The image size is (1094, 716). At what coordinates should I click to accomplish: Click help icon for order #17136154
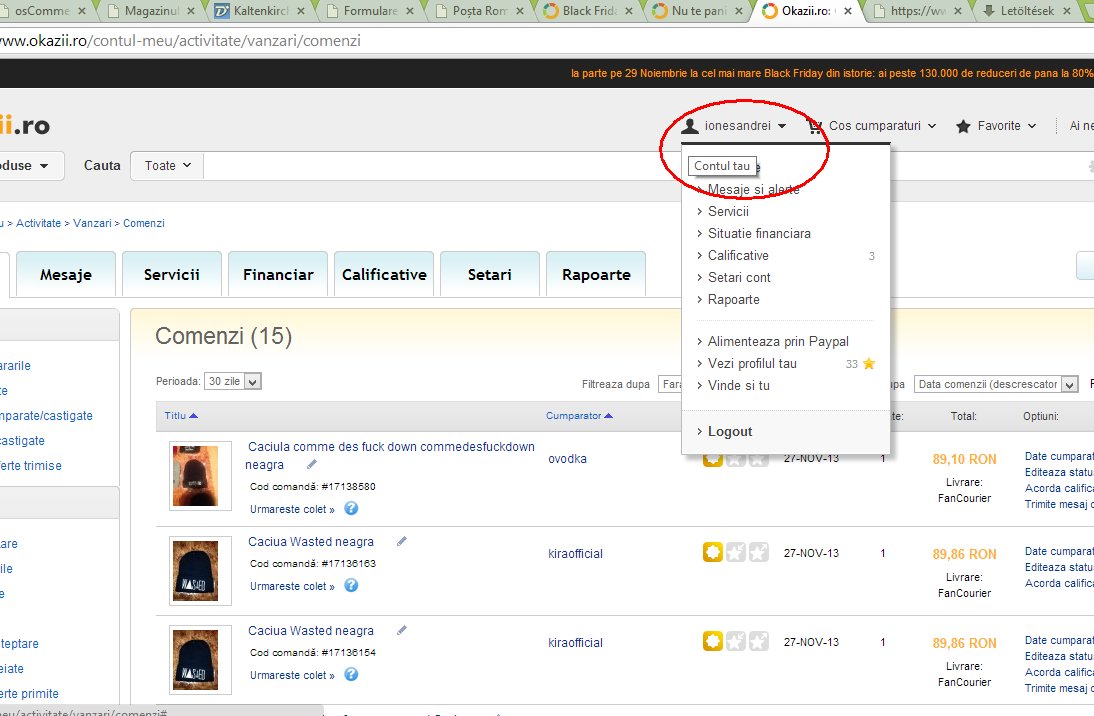tap(351, 675)
